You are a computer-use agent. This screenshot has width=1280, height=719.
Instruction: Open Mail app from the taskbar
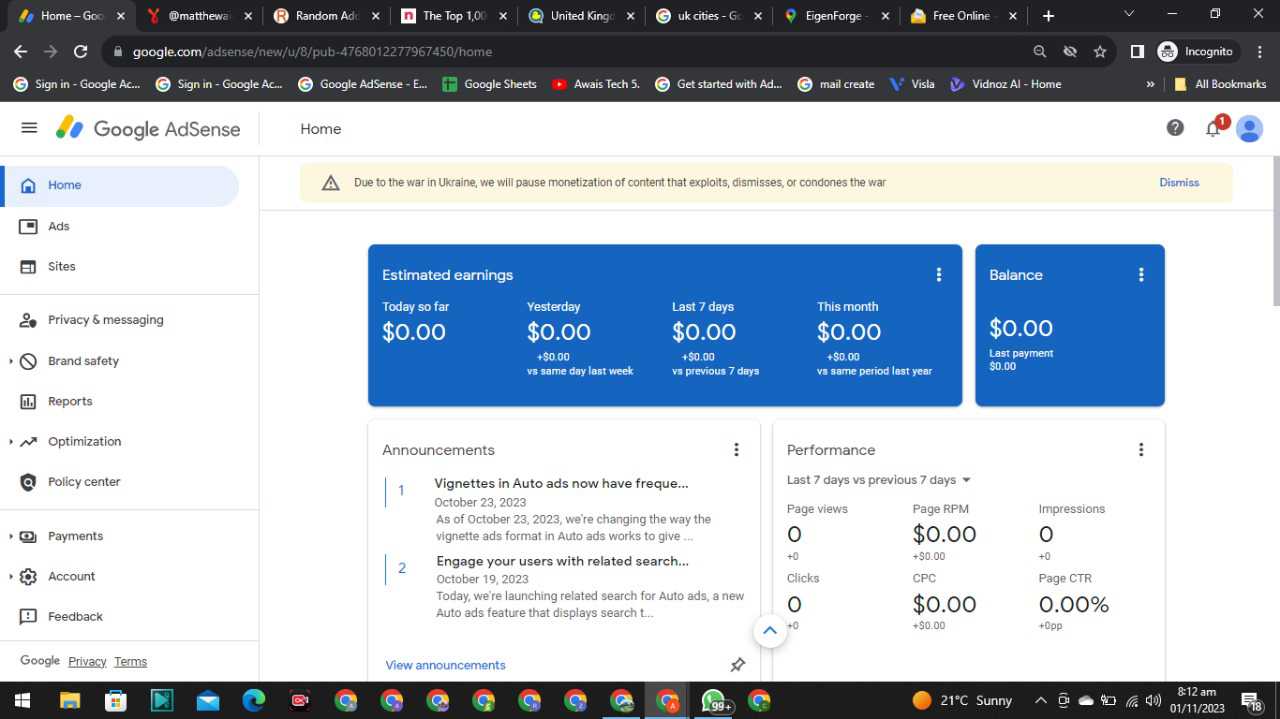[208, 700]
